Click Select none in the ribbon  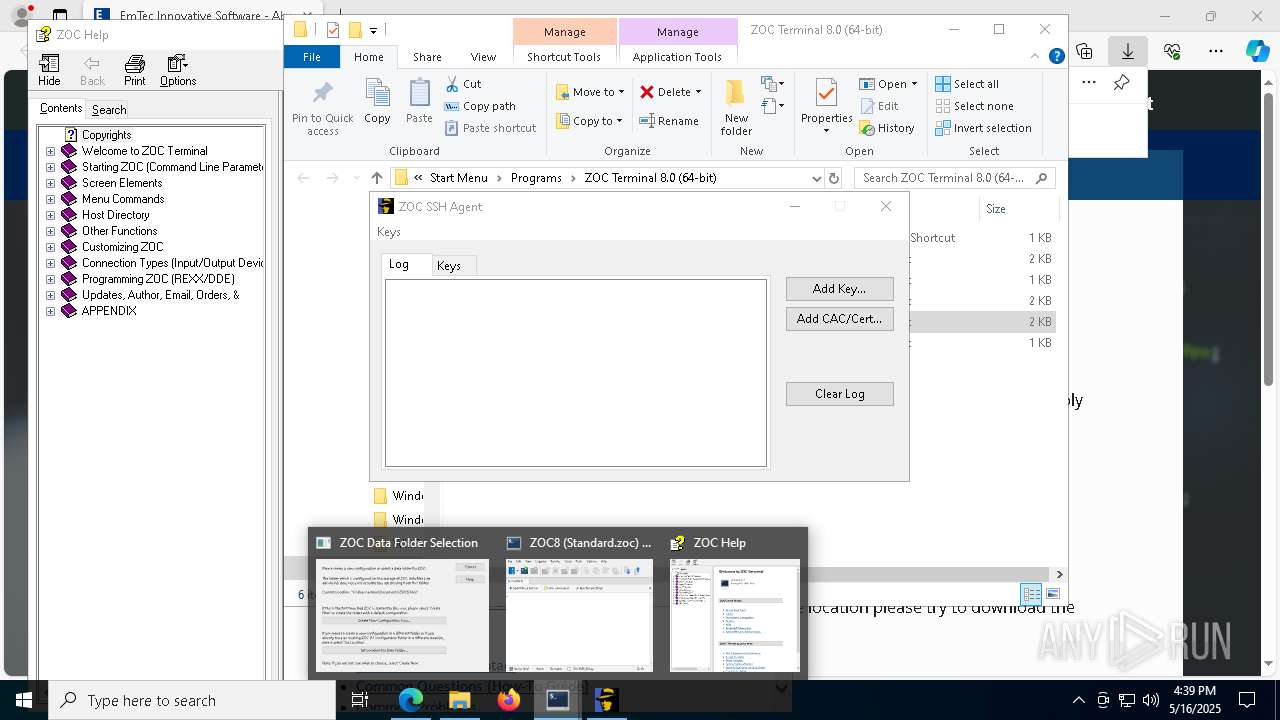pos(974,106)
